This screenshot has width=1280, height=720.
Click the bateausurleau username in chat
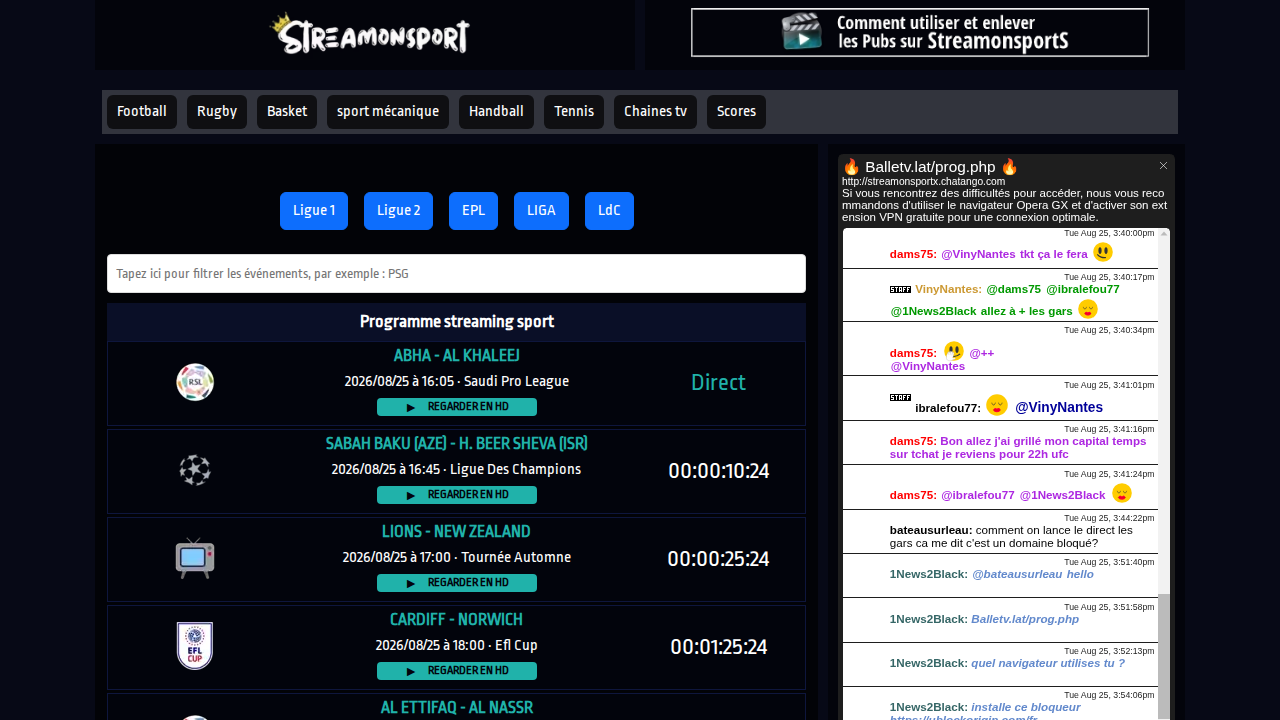pyautogui.click(x=931, y=530)
